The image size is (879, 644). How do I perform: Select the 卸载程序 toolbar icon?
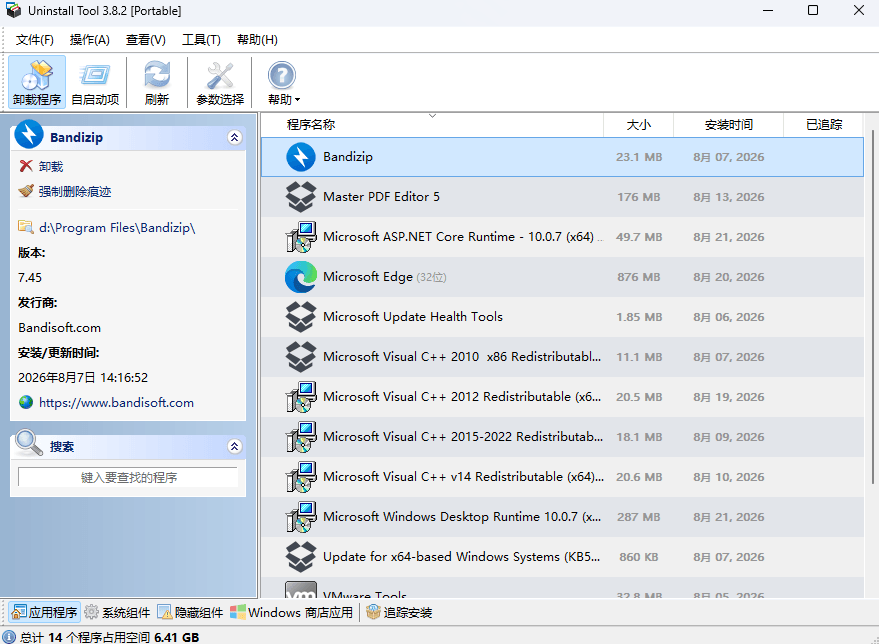pyautogui.click(x=37, y=82)
